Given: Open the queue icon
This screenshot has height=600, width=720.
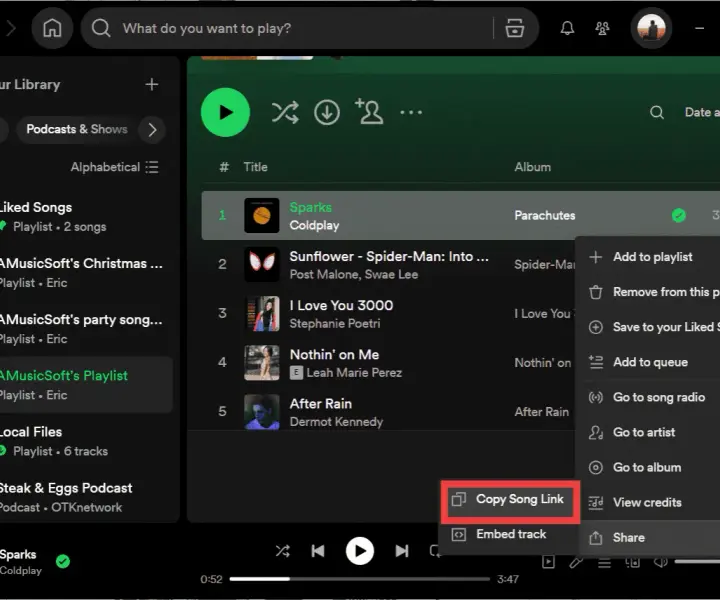Looking at the screenshot, I should pos(604,562).
